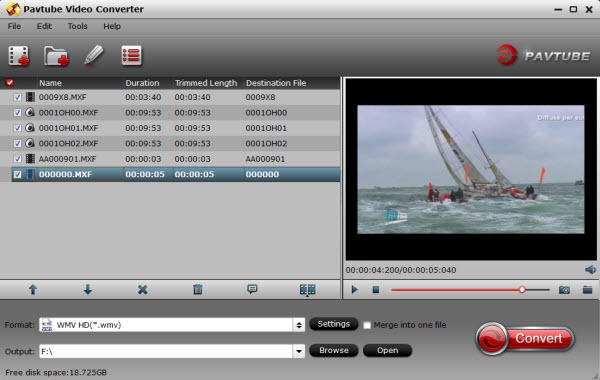Move selected item up with arrow icon
Viewport: 600px width, 380px height.
pos(33,290)
